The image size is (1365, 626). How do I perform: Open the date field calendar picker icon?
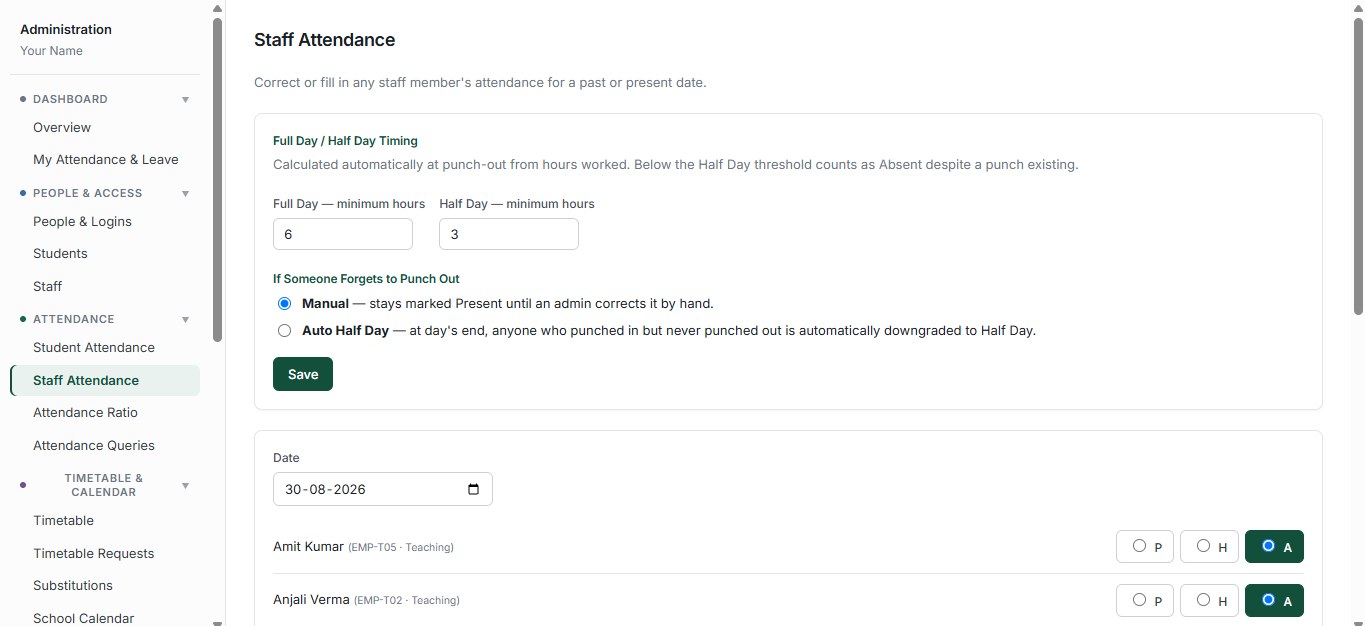[474, 490]
